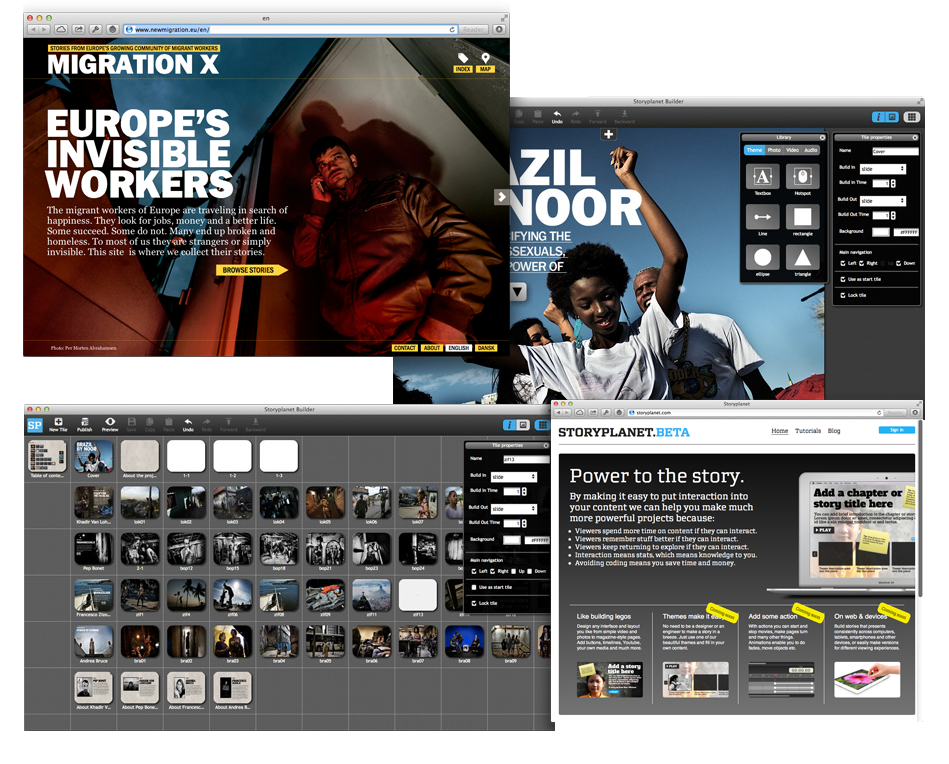Viewport: 949px width, 764px height.
Task: Close the Library panel
Action: tap(822, 137)
